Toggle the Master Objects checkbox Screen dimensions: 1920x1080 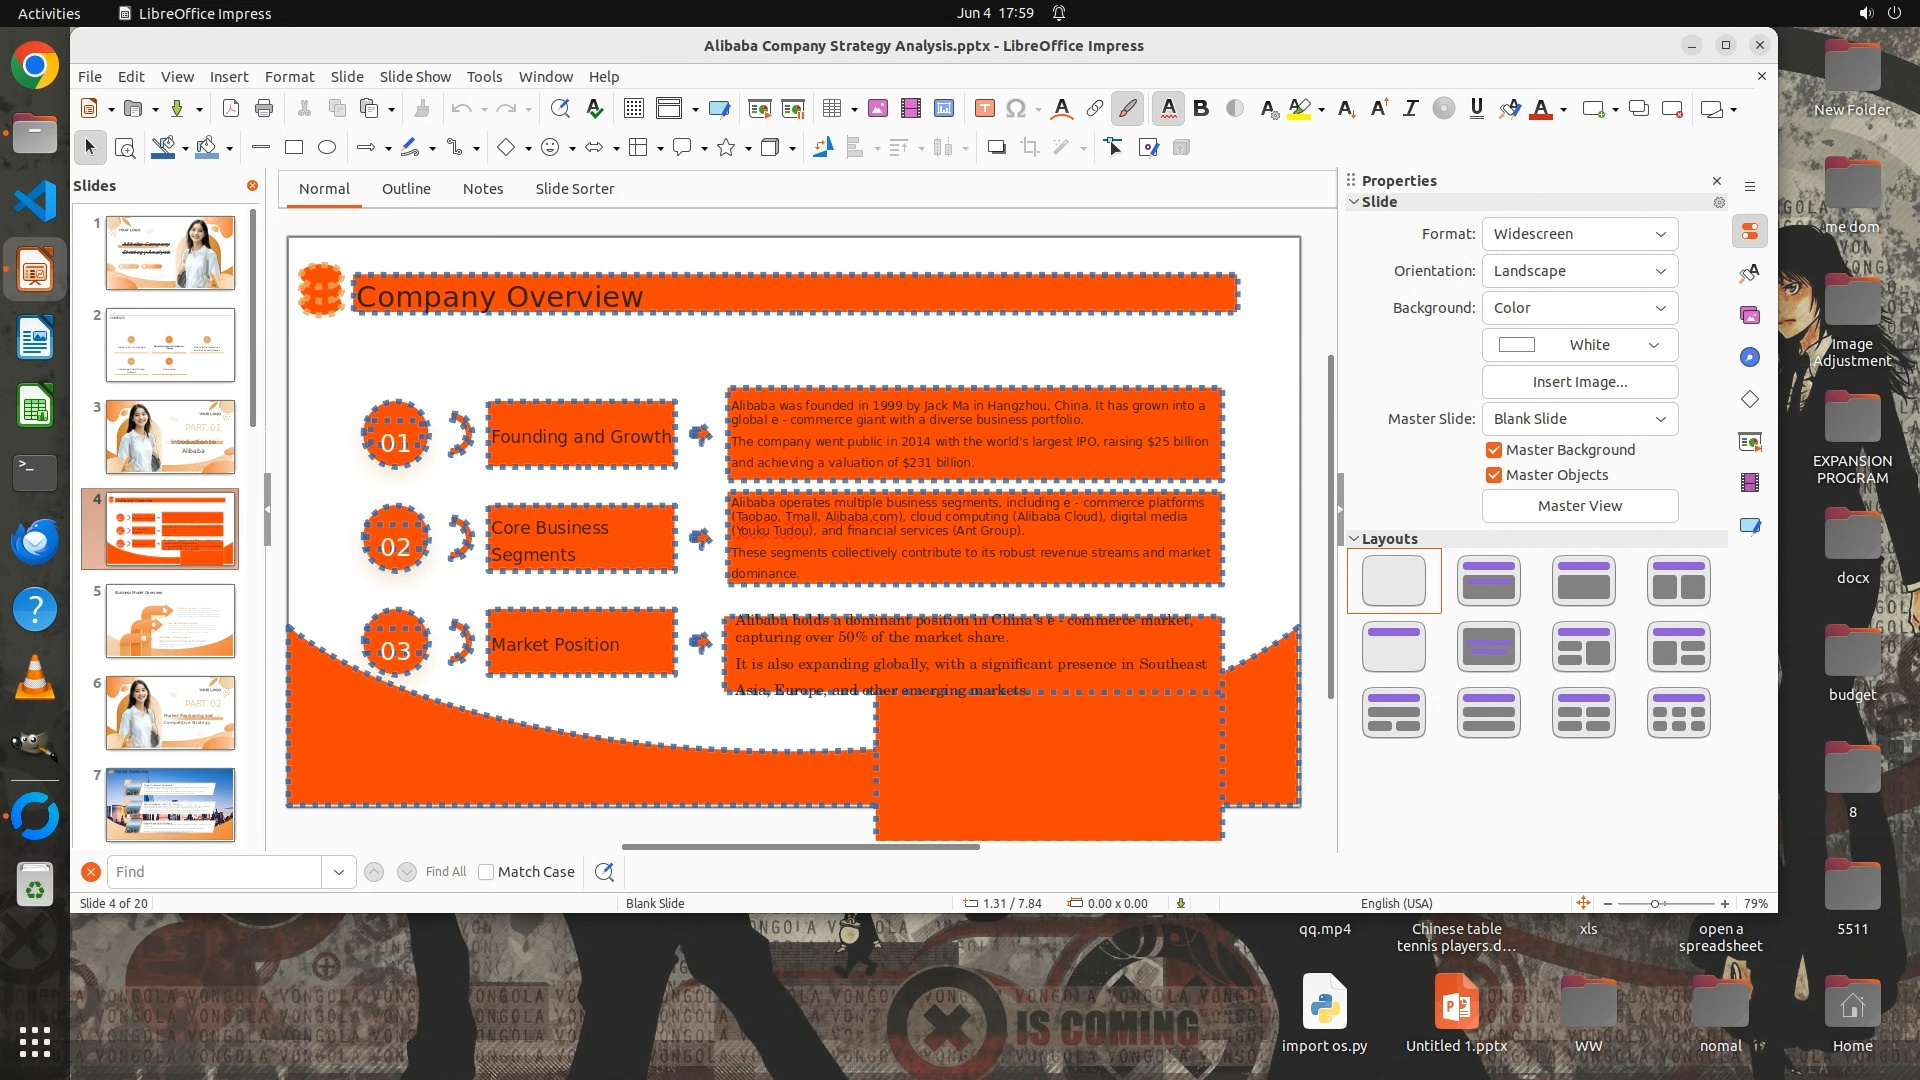coord(1494,475)
